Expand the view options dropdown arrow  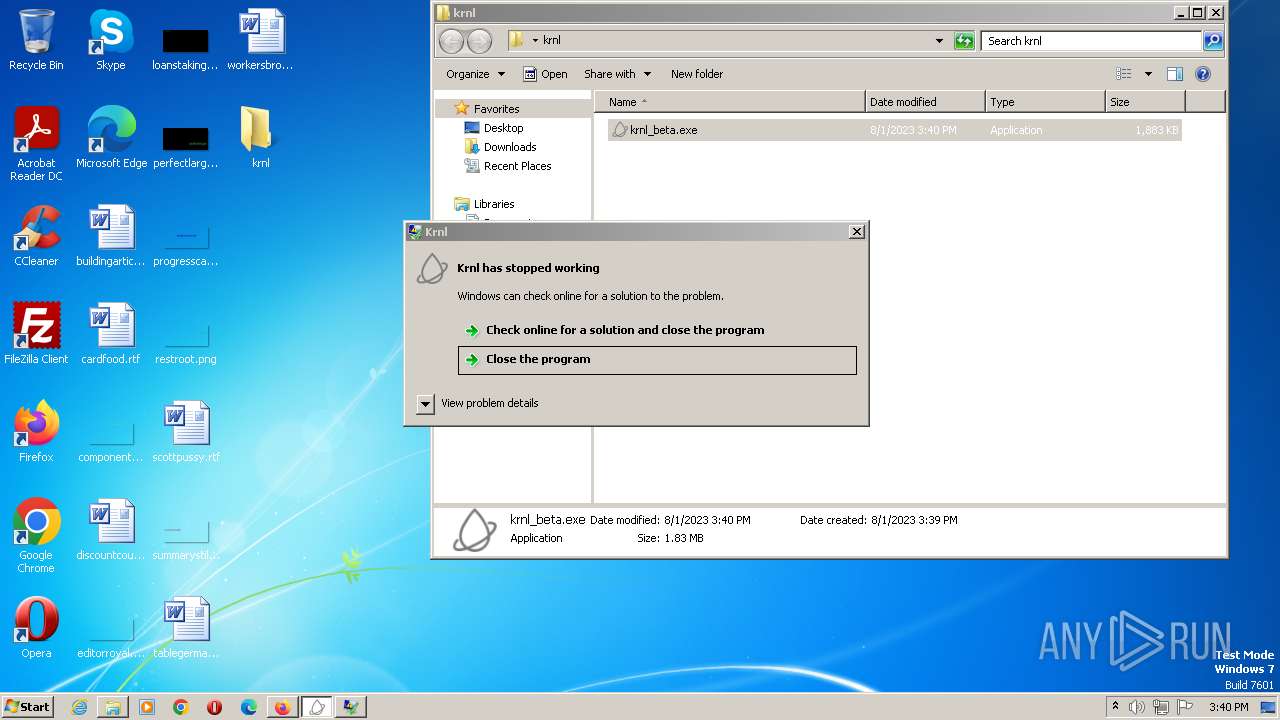(x=1148, y=74)
